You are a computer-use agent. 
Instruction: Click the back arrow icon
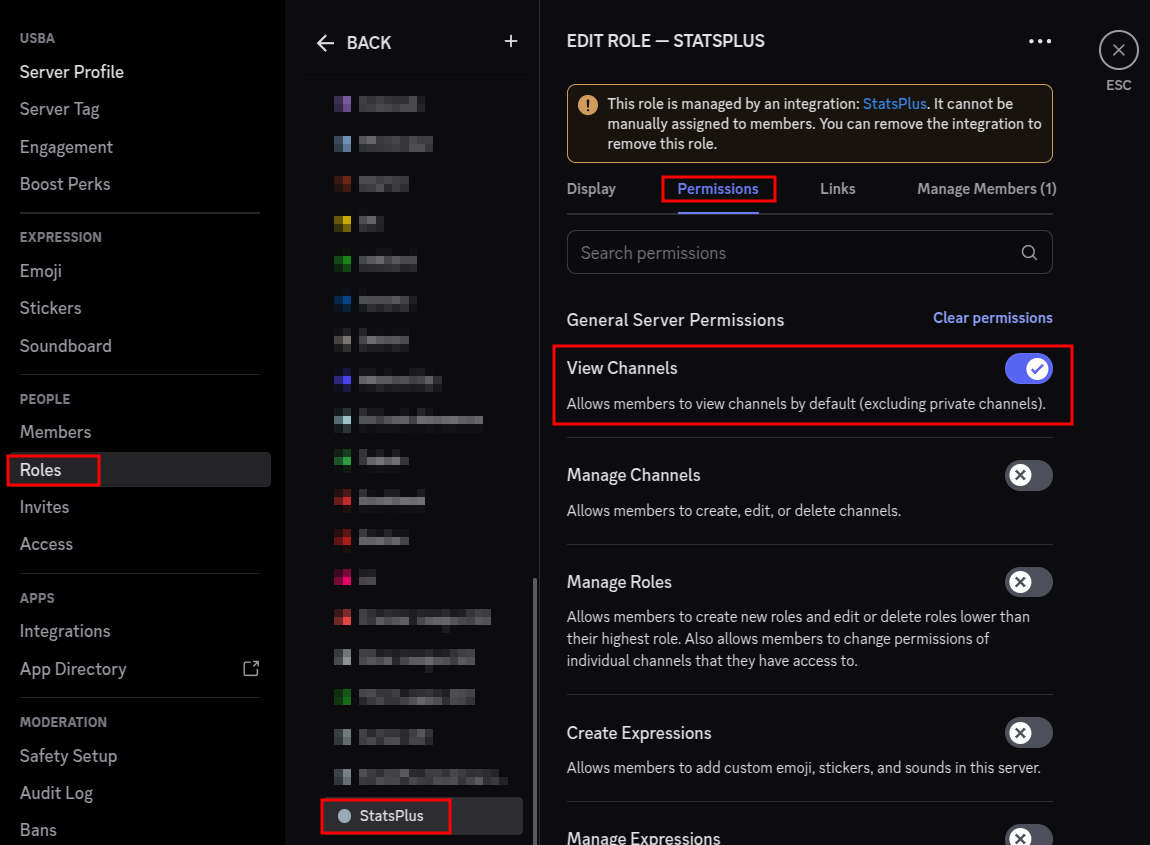click(x=325, y=43)
